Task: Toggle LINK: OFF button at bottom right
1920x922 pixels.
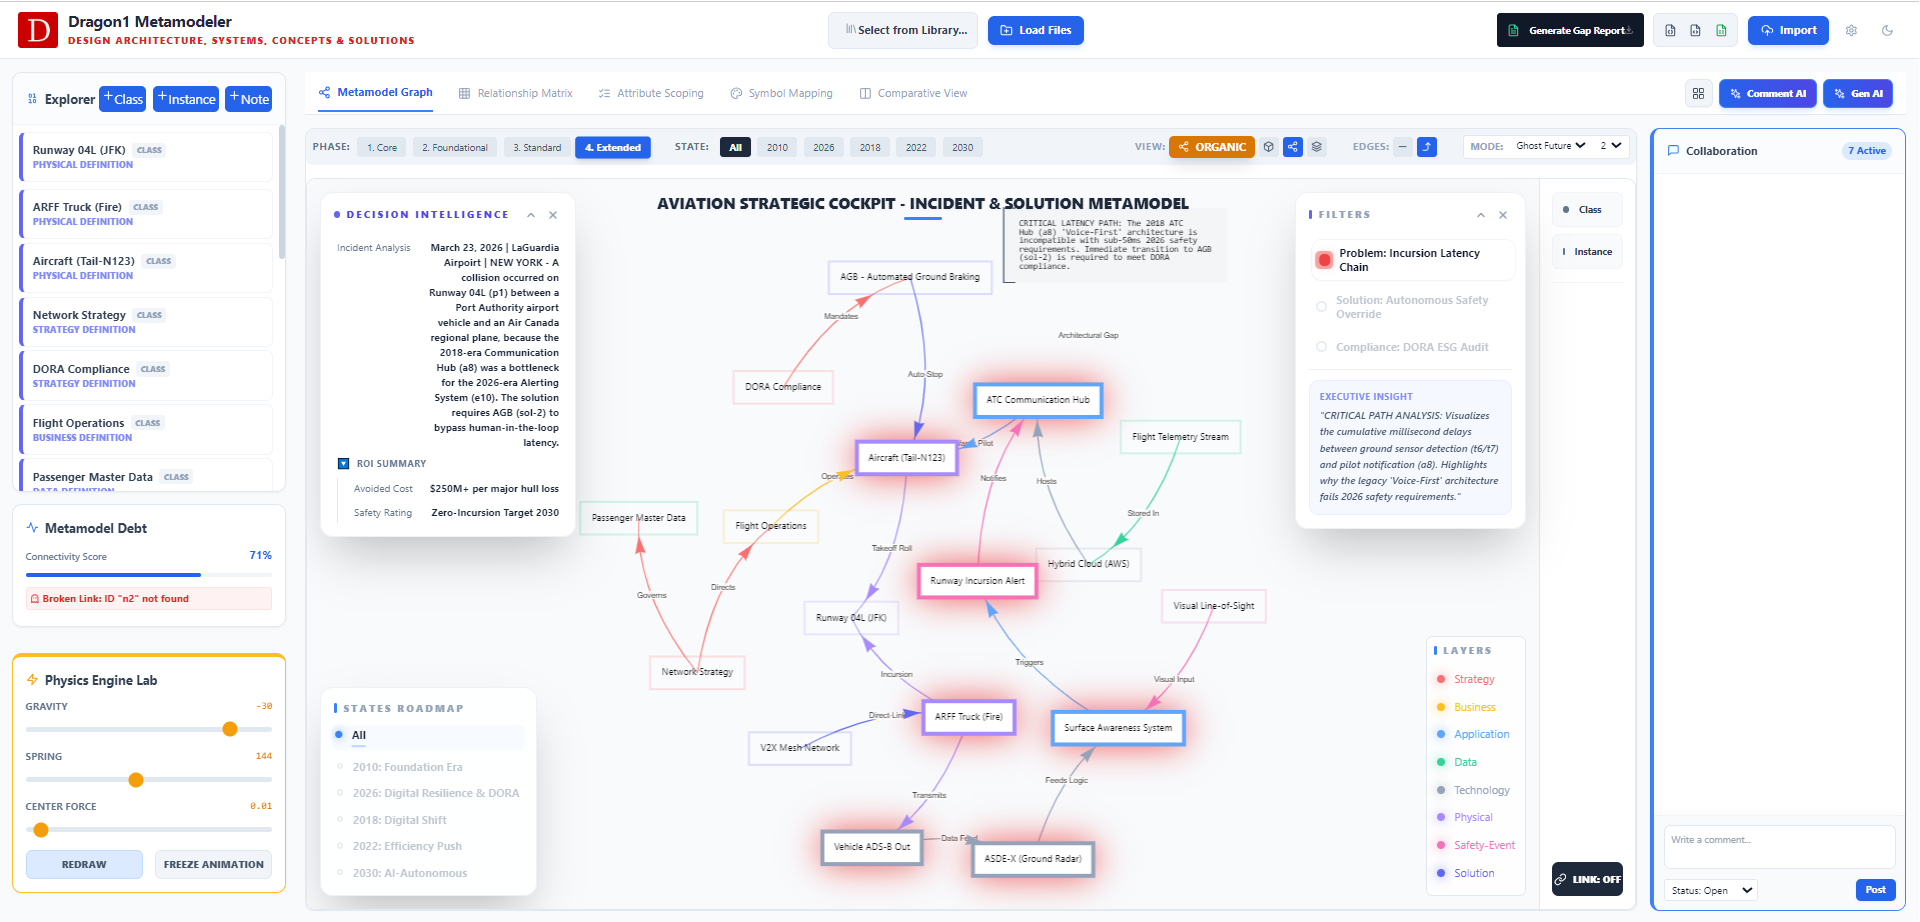Action: coord(1587,879)
